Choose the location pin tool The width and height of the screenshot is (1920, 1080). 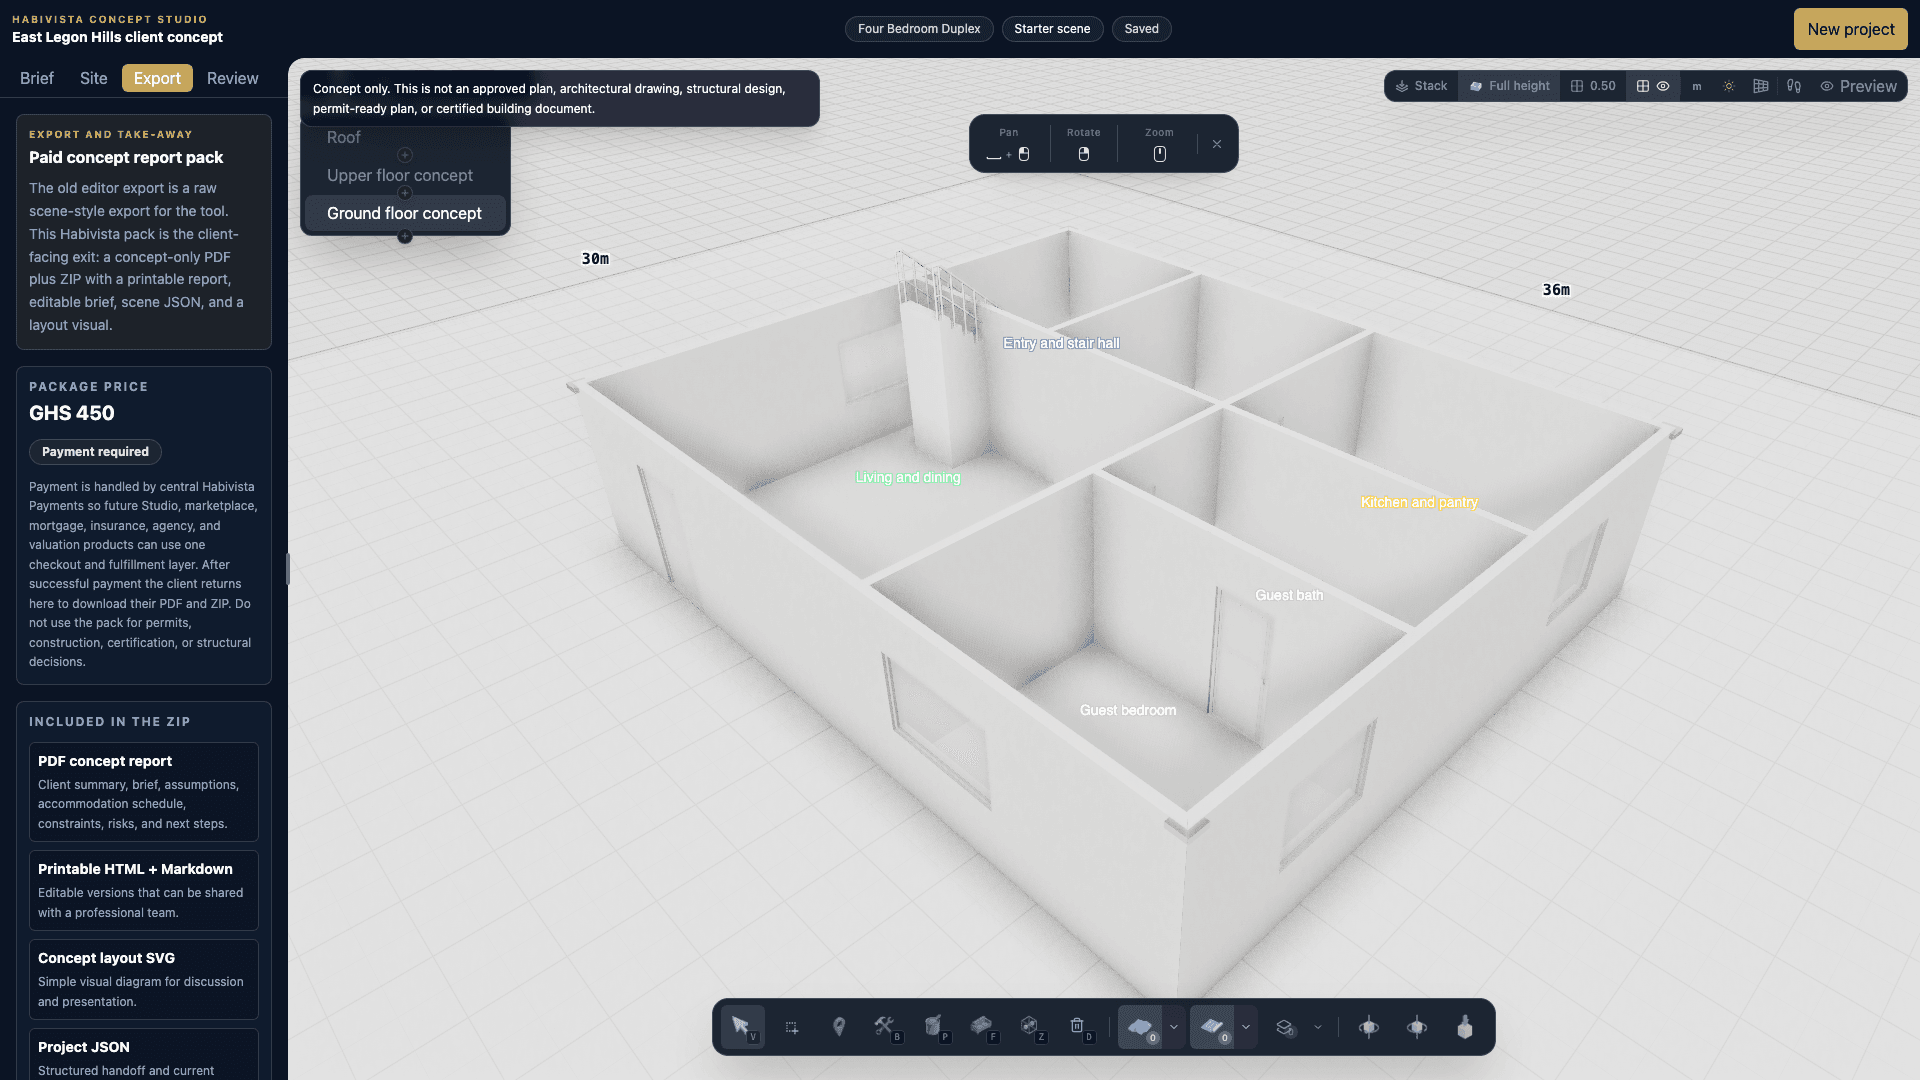pyautogui.click(x=839, y=1027)
